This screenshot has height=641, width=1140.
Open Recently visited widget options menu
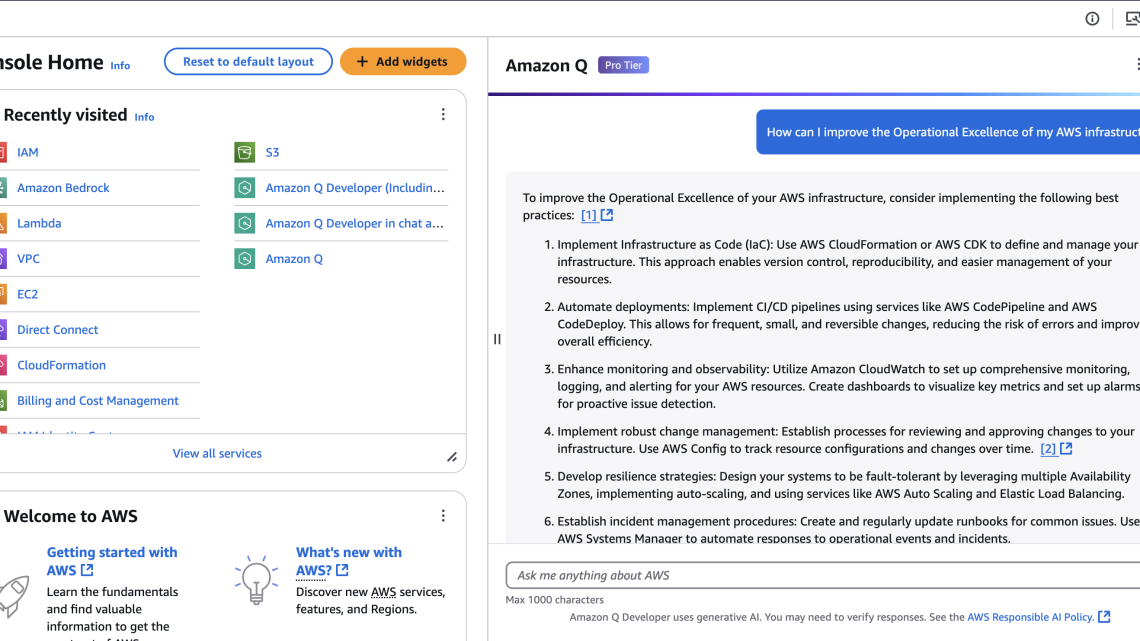click(443, 115)
